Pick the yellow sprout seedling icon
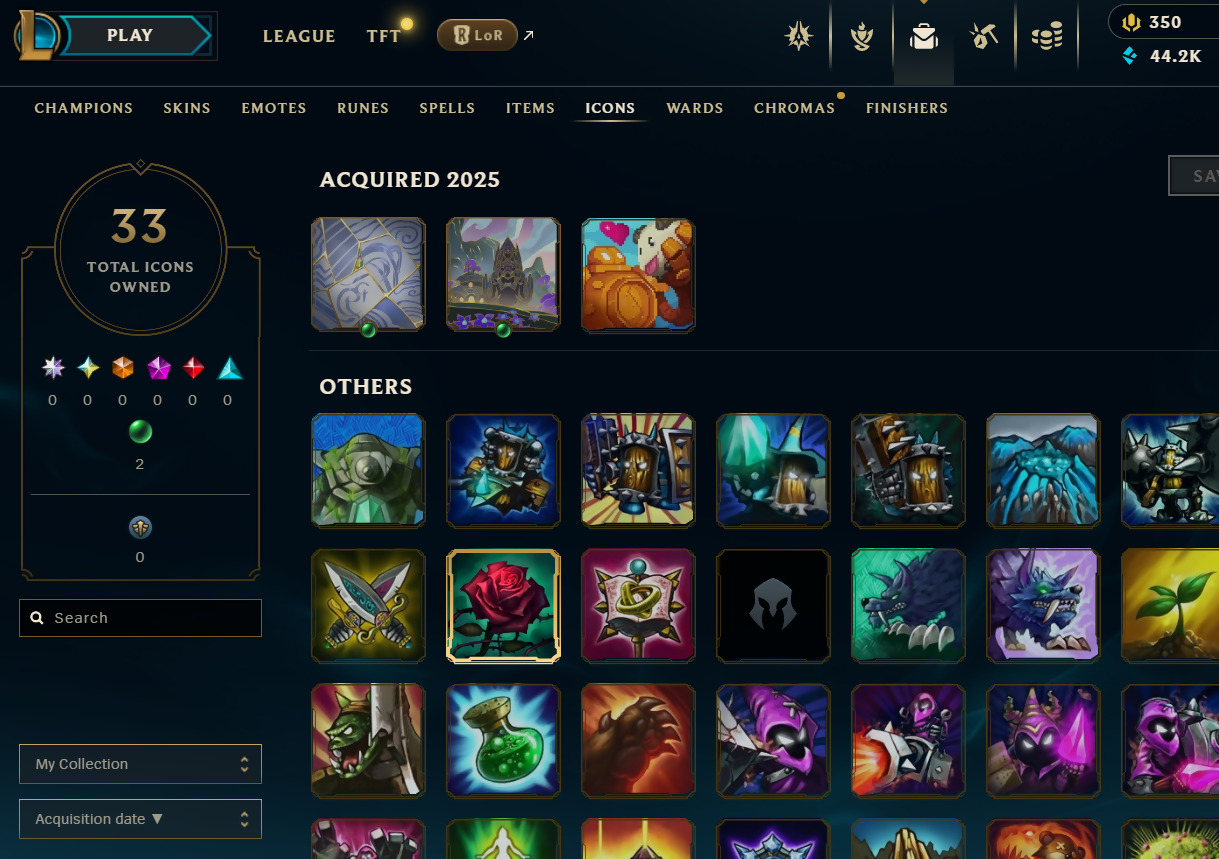The image size is (1219, 859). (x=1170, y=606)
